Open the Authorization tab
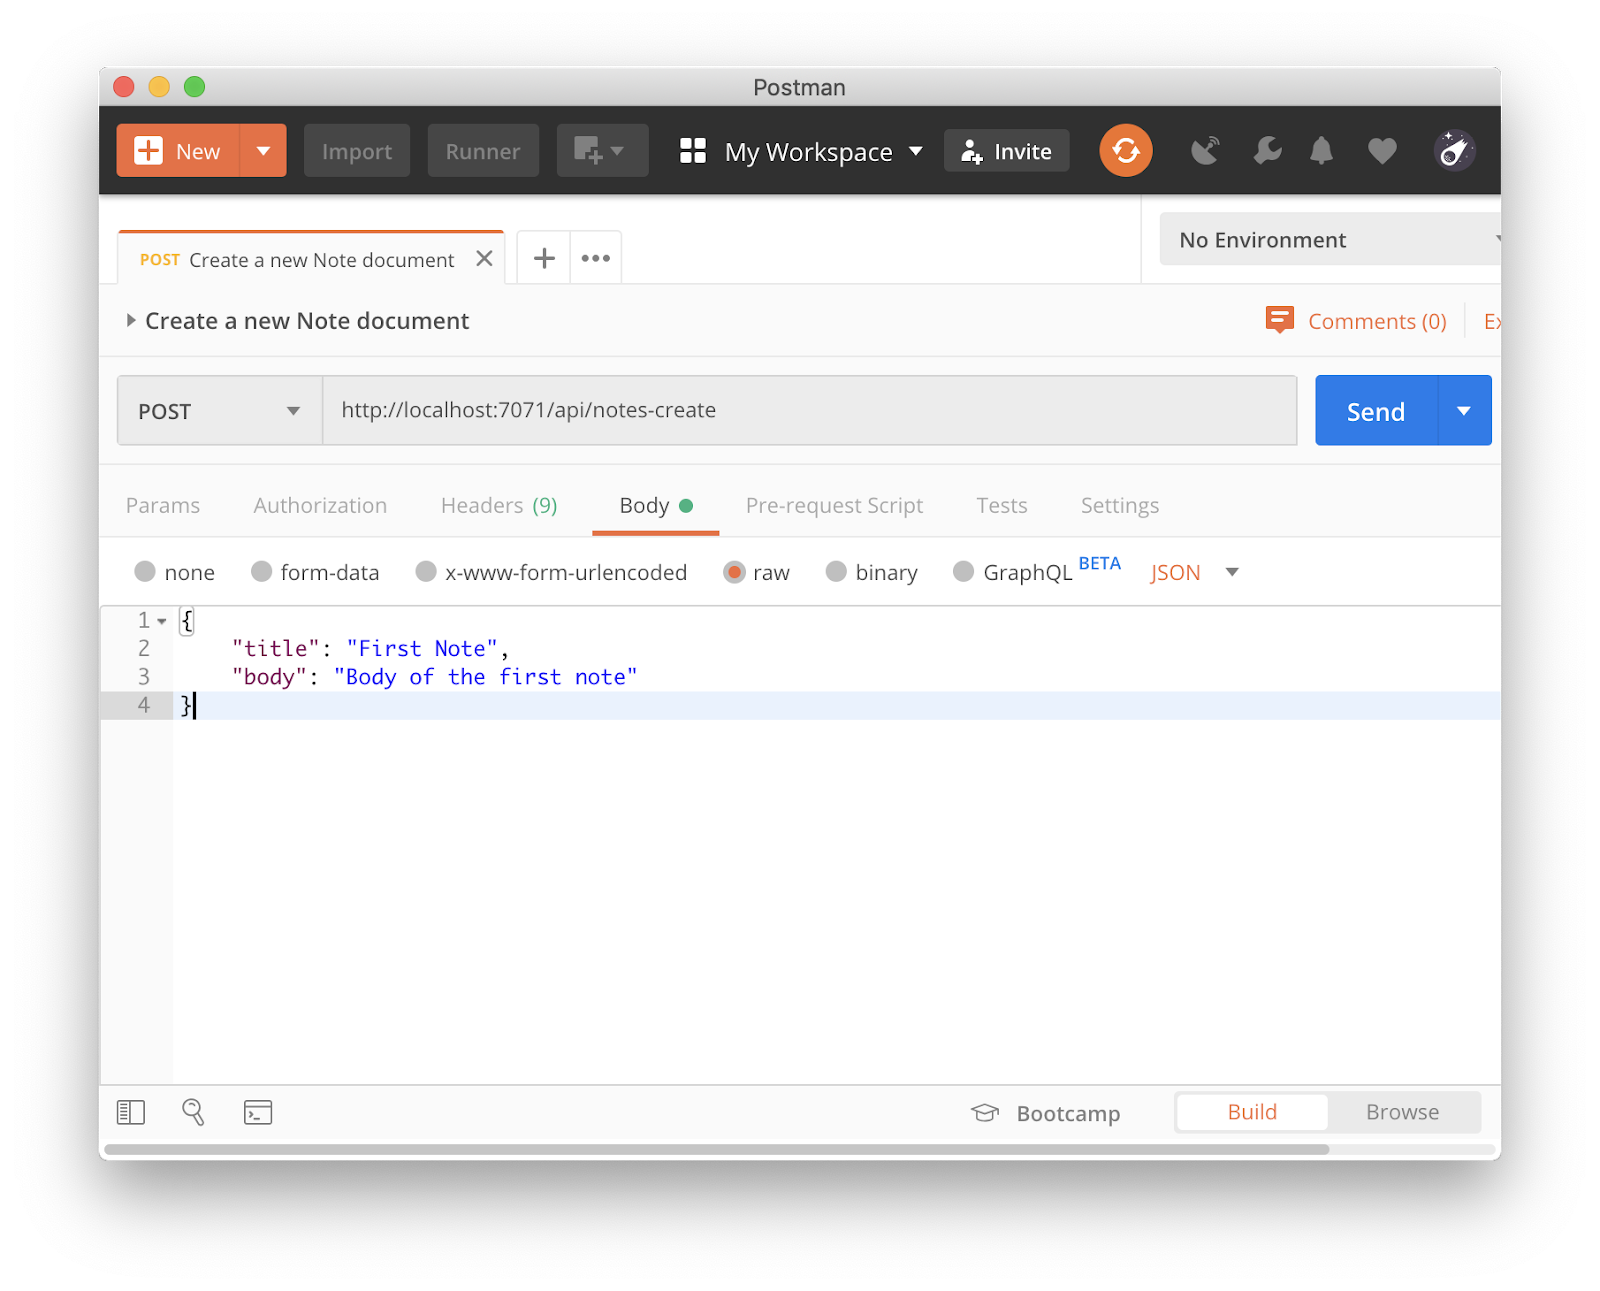1600x1291 pixels. coord(320,506)
